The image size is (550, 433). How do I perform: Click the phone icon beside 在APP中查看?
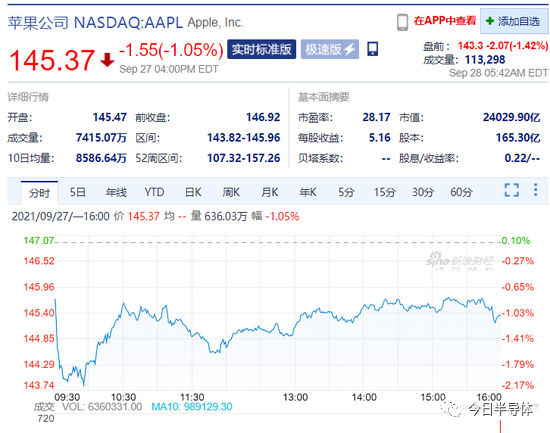point(402,22)
